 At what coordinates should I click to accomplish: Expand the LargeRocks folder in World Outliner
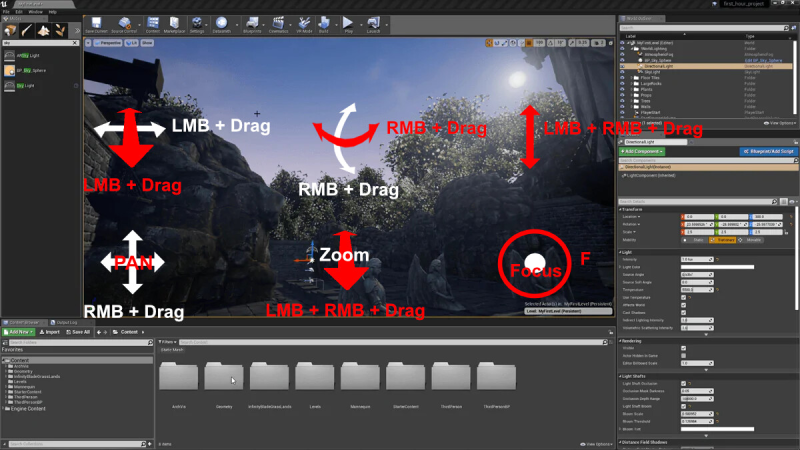click(632, 84)
